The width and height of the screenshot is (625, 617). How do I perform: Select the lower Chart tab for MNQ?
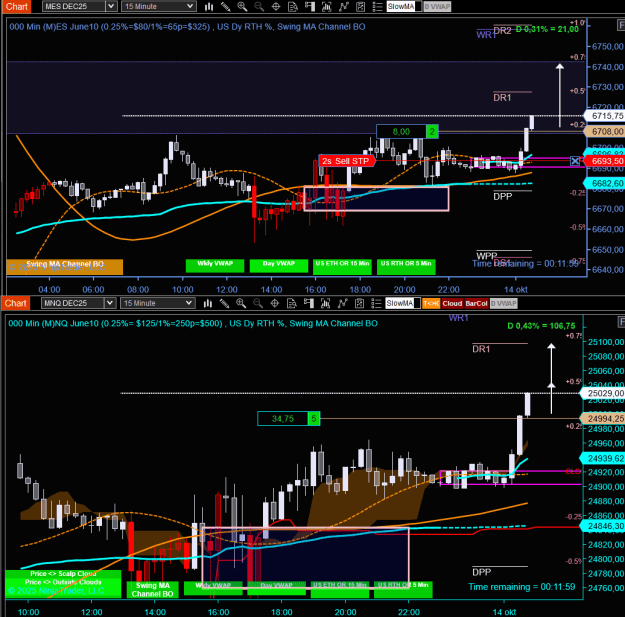[15, 303]
